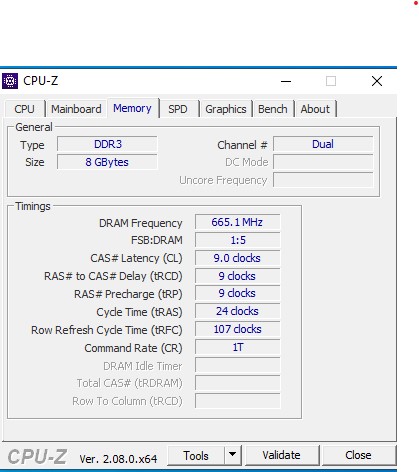Click the empty Total CAS# (tRDRAM) field
Image resolution: width=419 pixels, height=472 pixels.
tap(237, 383)
